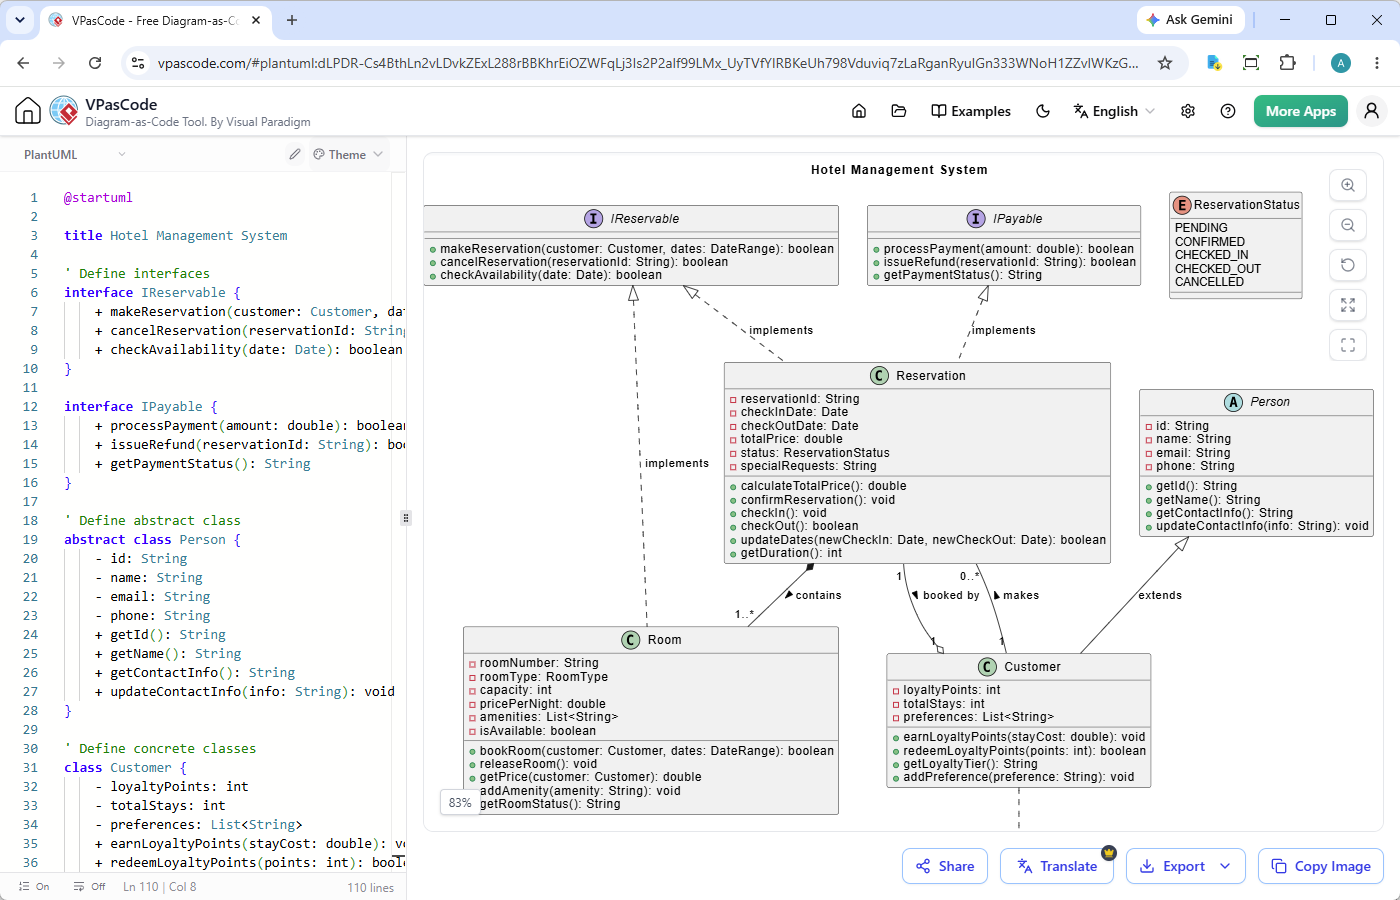Viewport: 1400px width, 900px height.
Task: Toggle word wrap Off in status bar
Action: point(89,887)
